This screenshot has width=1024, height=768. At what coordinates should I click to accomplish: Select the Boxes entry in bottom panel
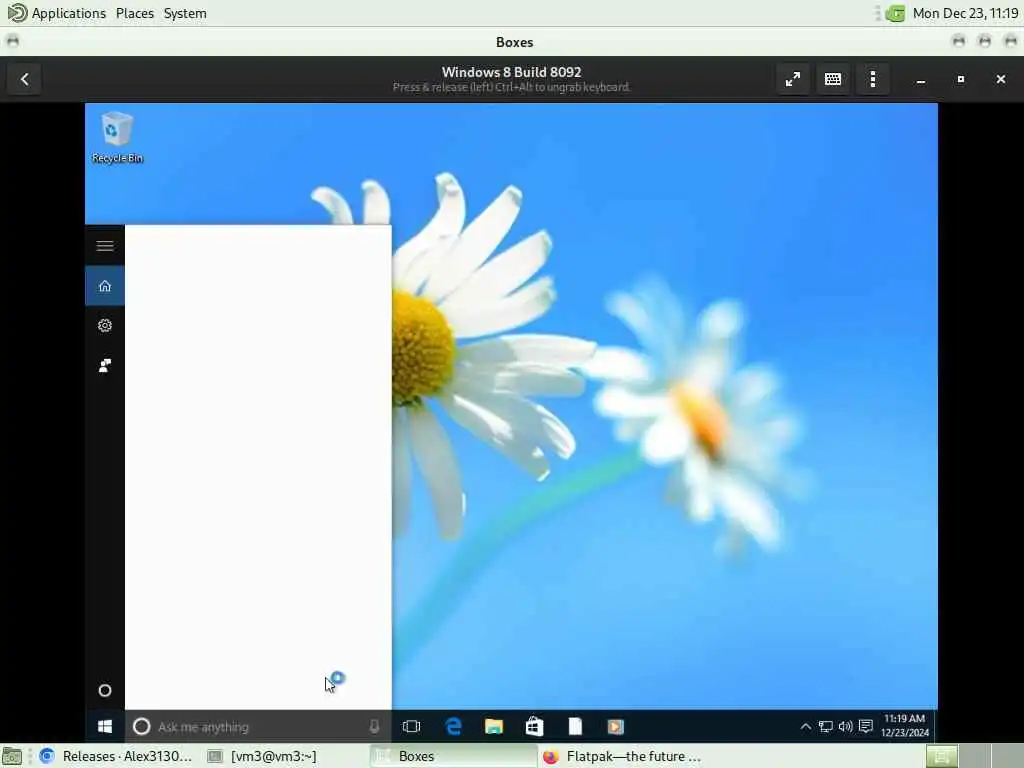click(453, 756)
